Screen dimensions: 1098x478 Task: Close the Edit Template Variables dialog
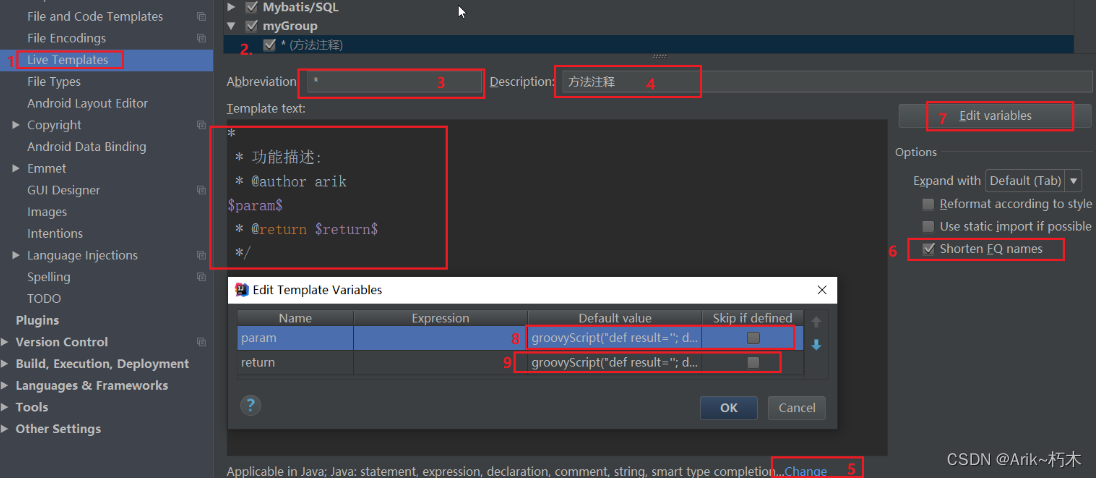tap(822, 290)
